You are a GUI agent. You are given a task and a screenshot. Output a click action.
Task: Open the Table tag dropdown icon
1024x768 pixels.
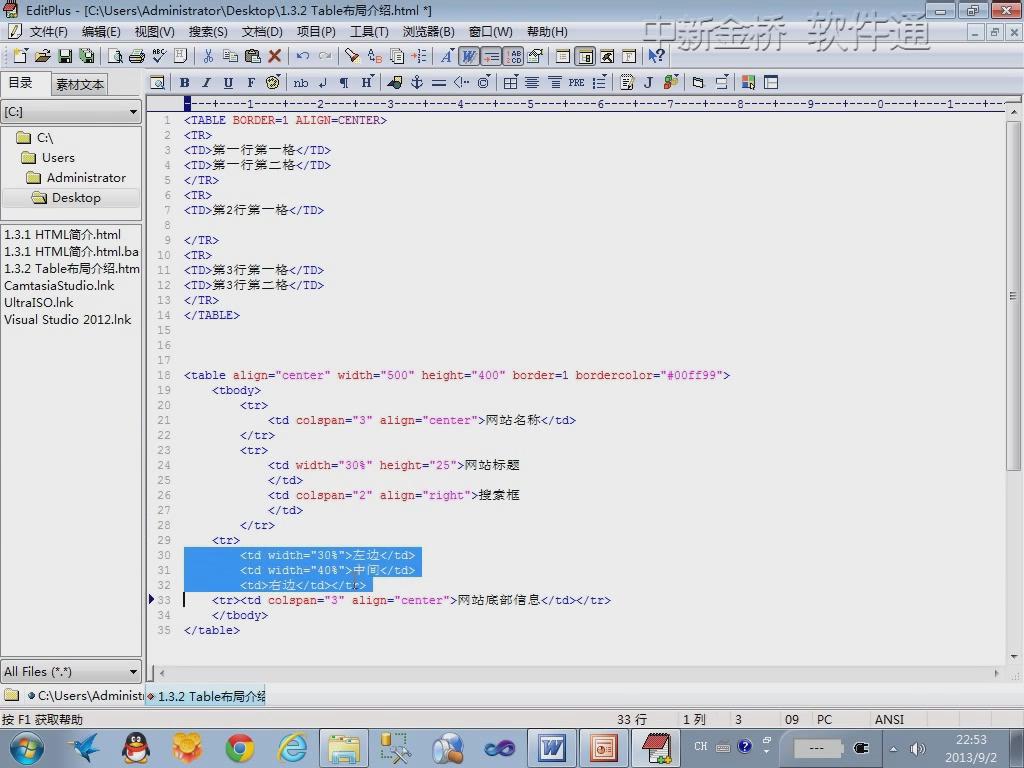511,83
